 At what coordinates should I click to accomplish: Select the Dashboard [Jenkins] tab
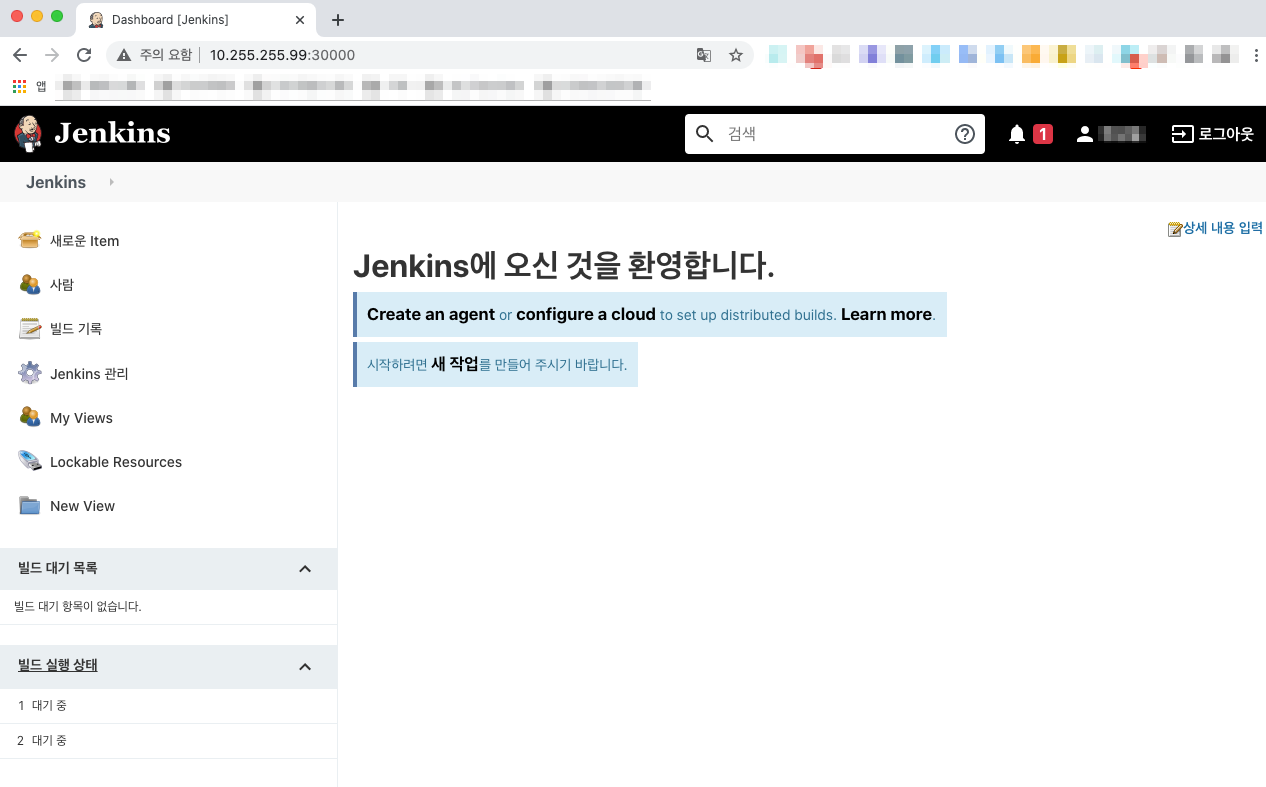pos(196,20)
